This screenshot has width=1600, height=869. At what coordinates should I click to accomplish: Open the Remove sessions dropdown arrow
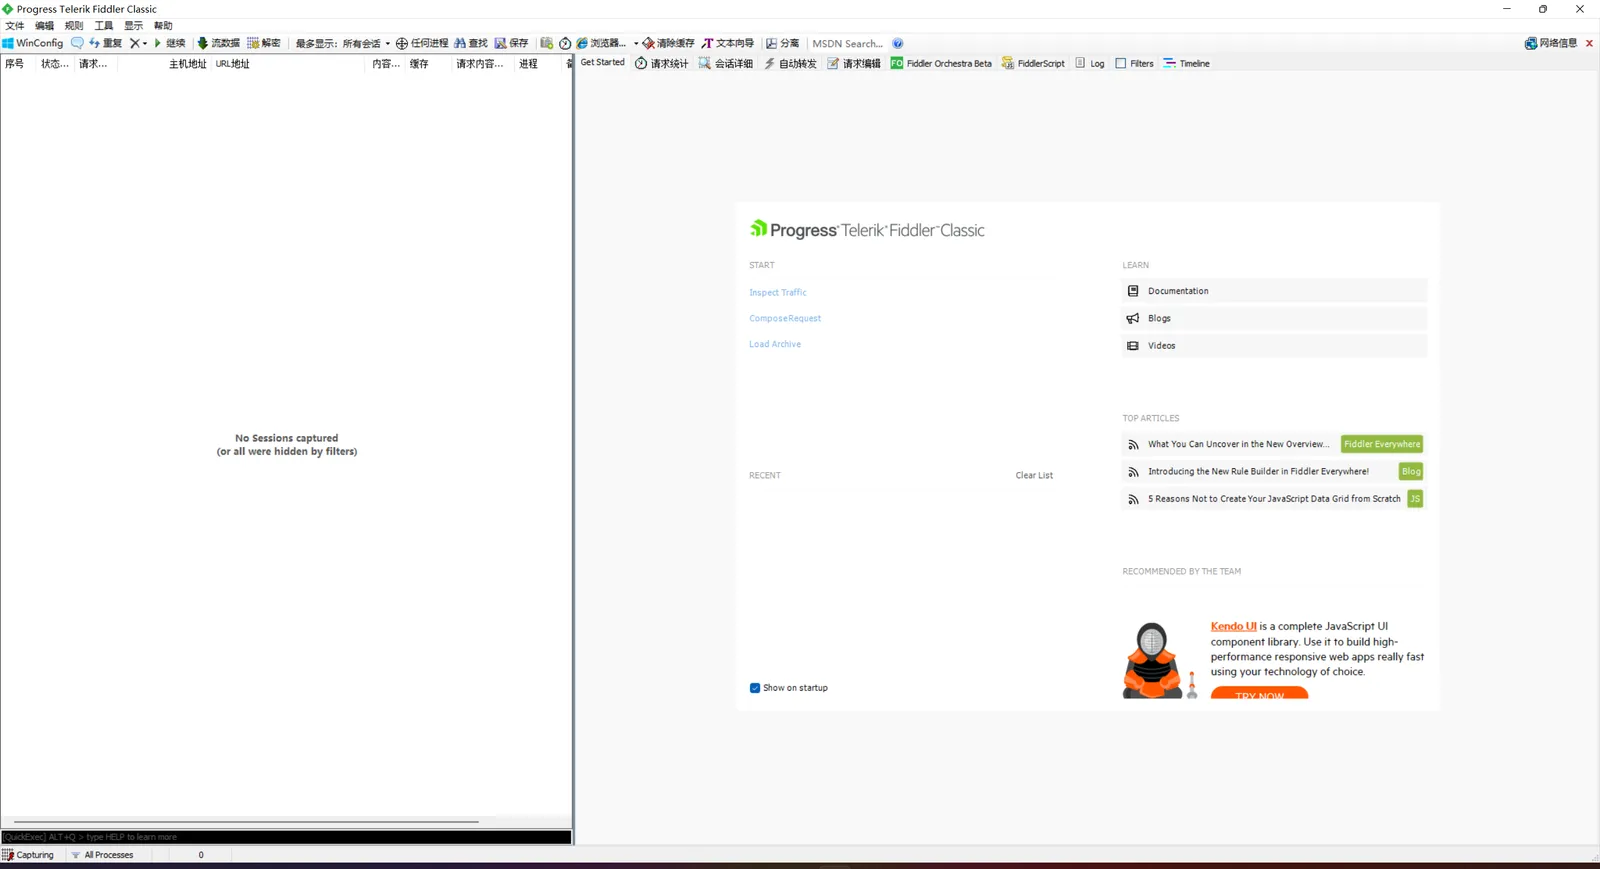[x=145, y=43]
